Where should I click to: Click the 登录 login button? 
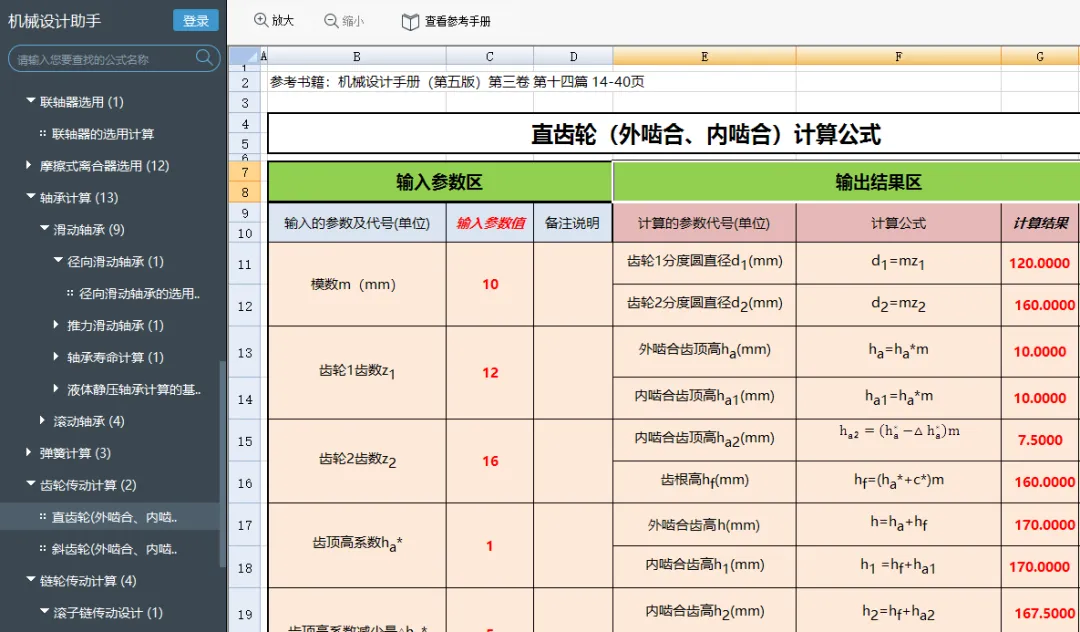pyautogui.click(x=196, y=21)
